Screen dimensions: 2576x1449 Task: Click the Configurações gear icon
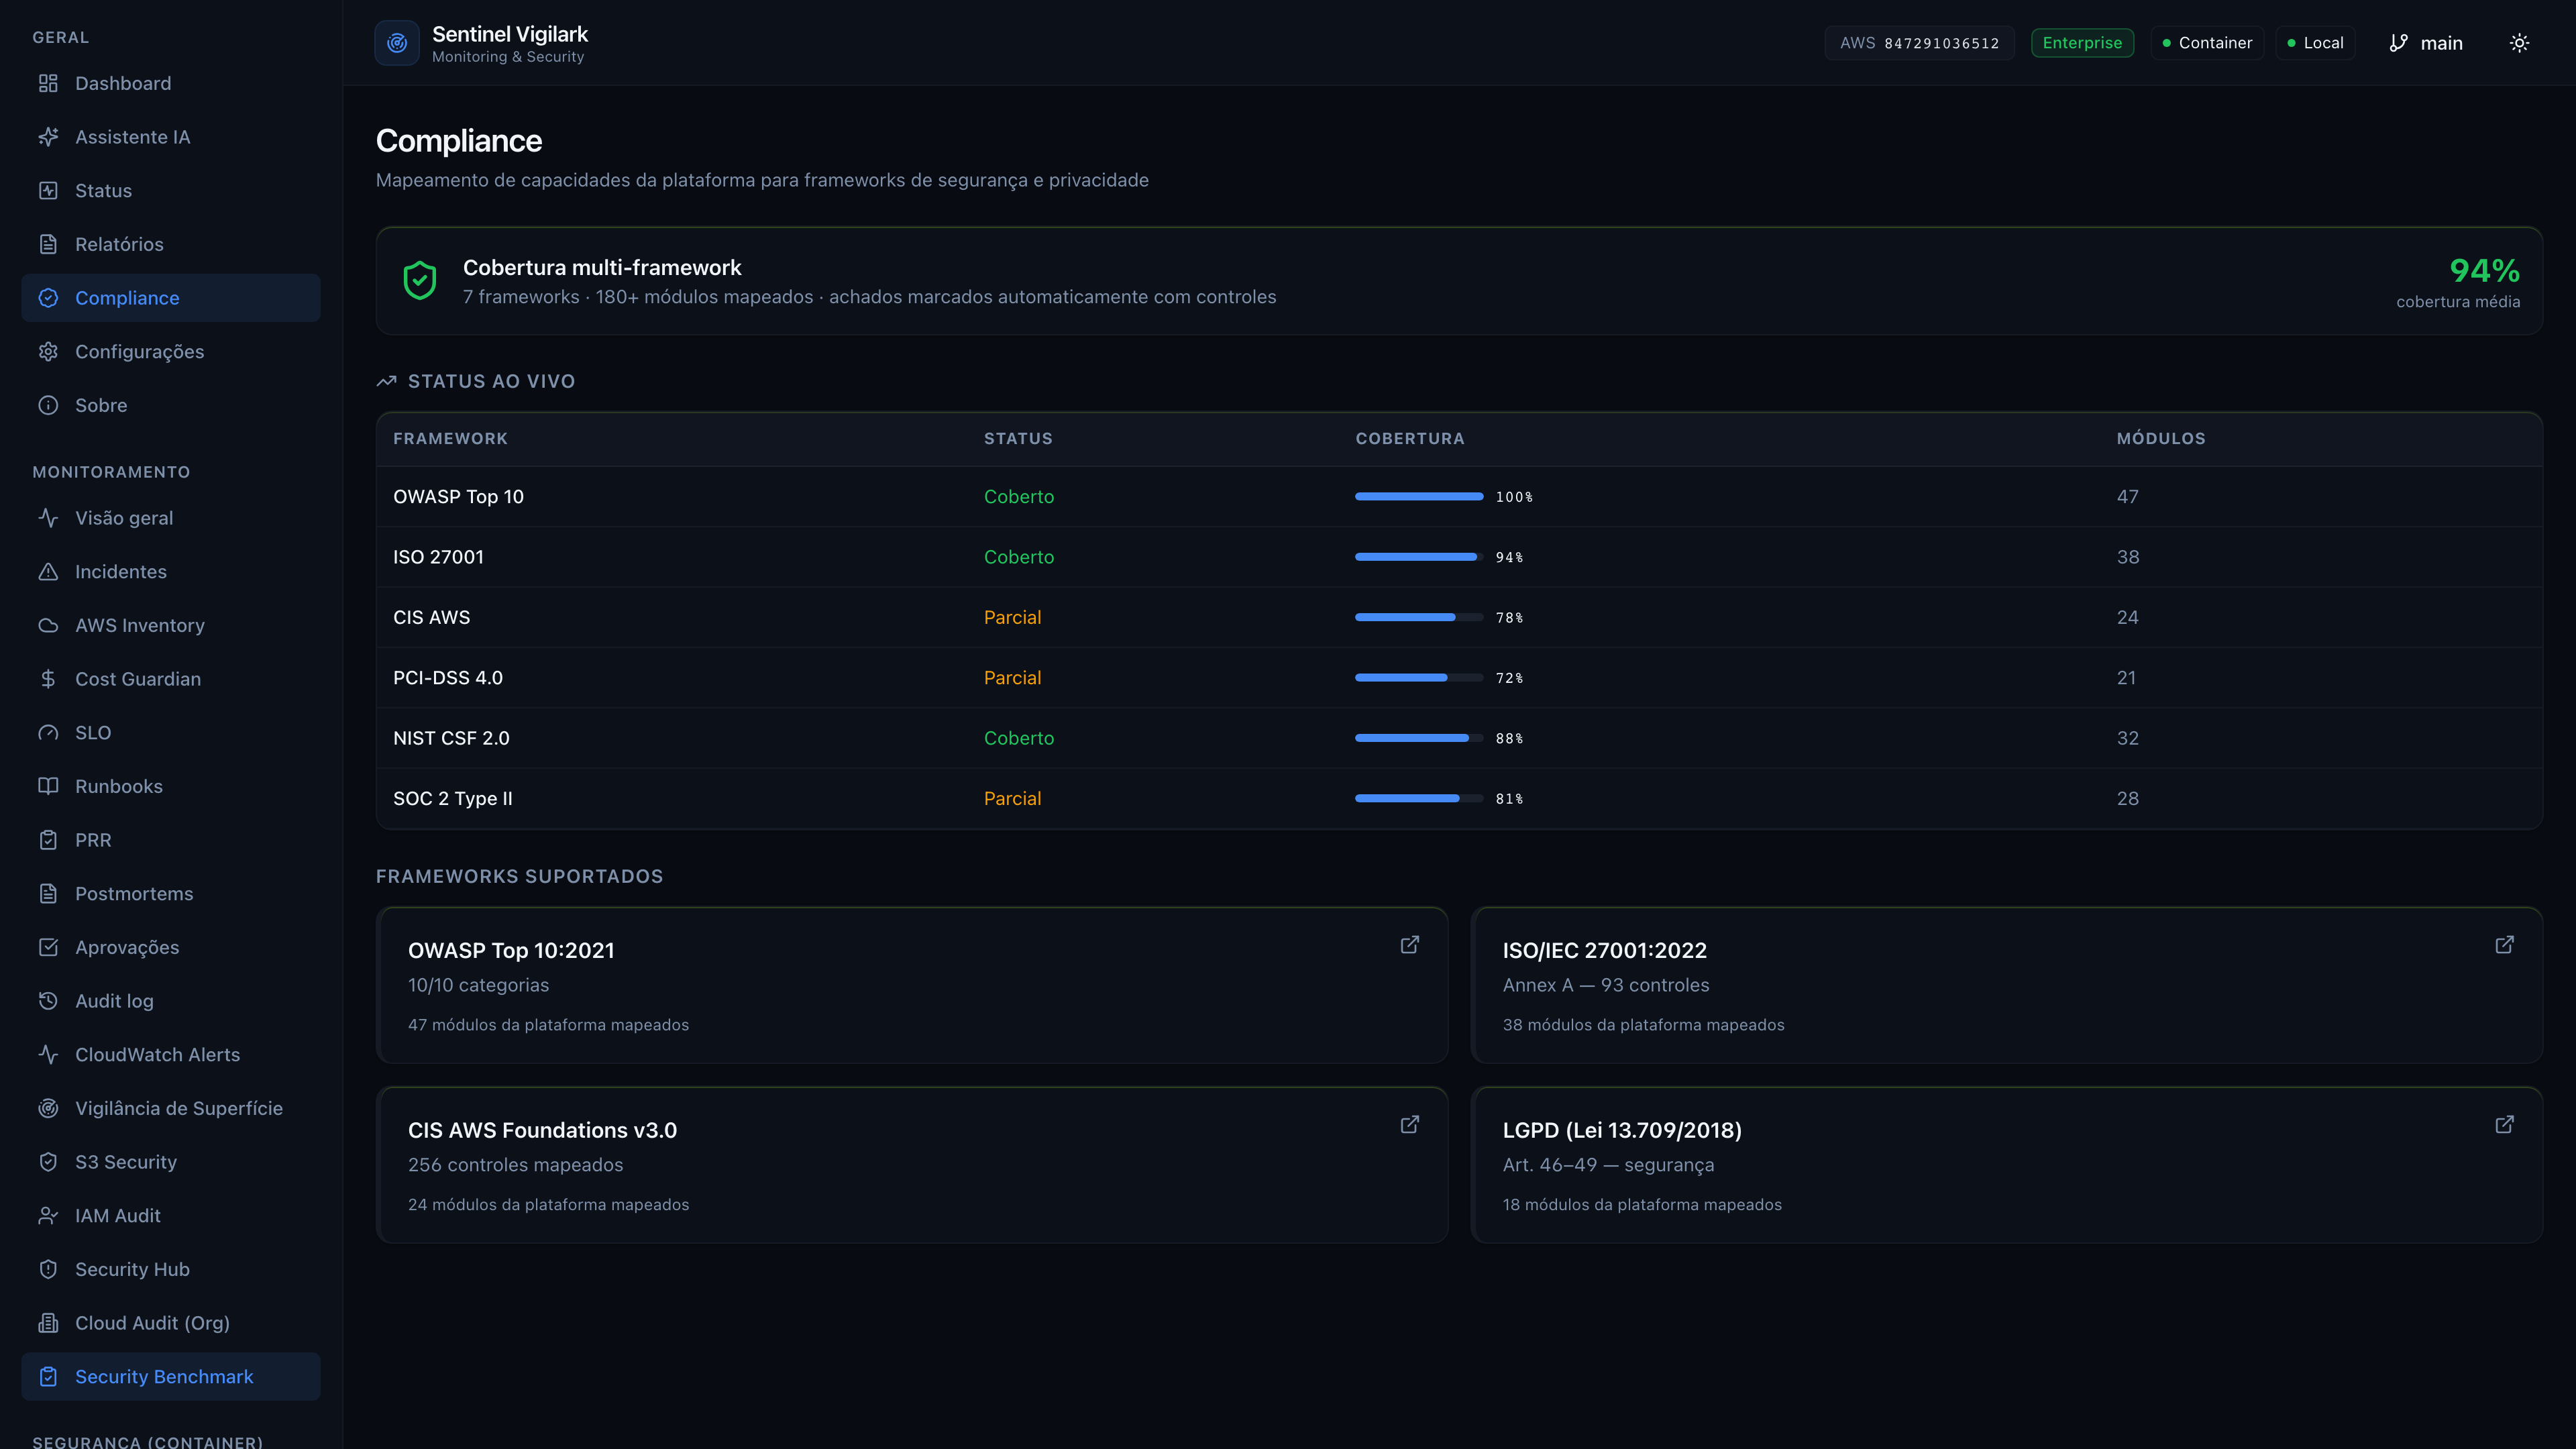[48, 351]
